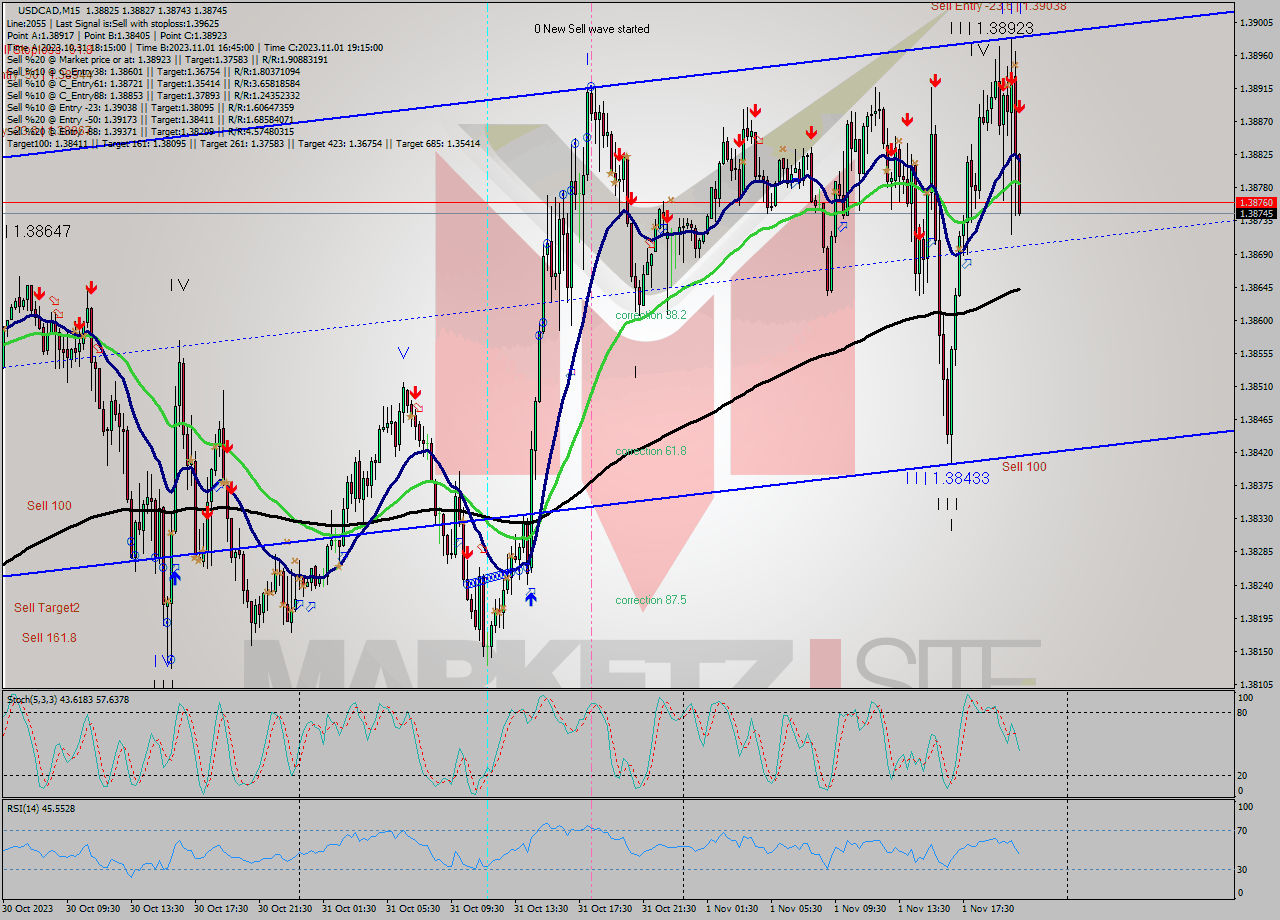
Task: Select the 1.38555 price axis label
Action: click(x=1256, y=354)
